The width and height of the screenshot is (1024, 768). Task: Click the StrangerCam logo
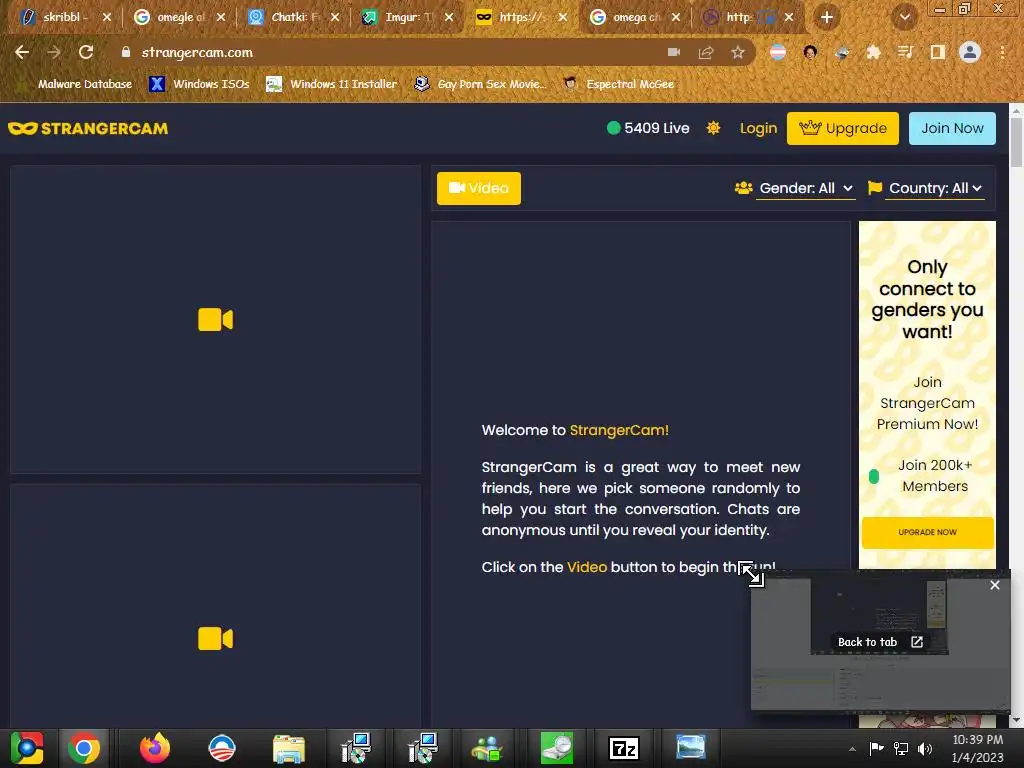pos(88,129)
